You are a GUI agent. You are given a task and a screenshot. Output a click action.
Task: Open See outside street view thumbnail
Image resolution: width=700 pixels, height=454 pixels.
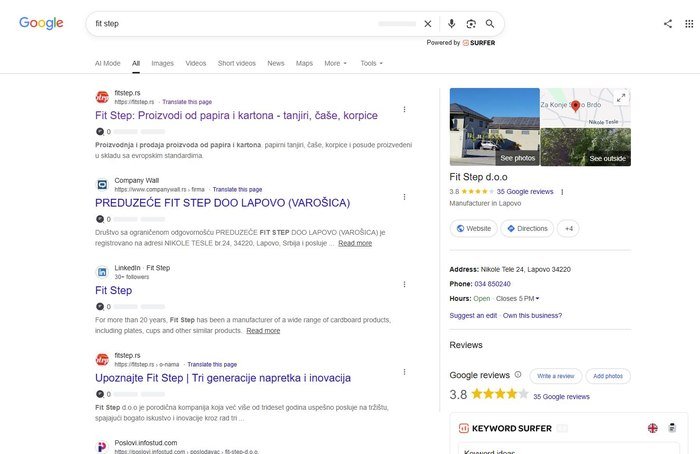click(x=586, y=147)
